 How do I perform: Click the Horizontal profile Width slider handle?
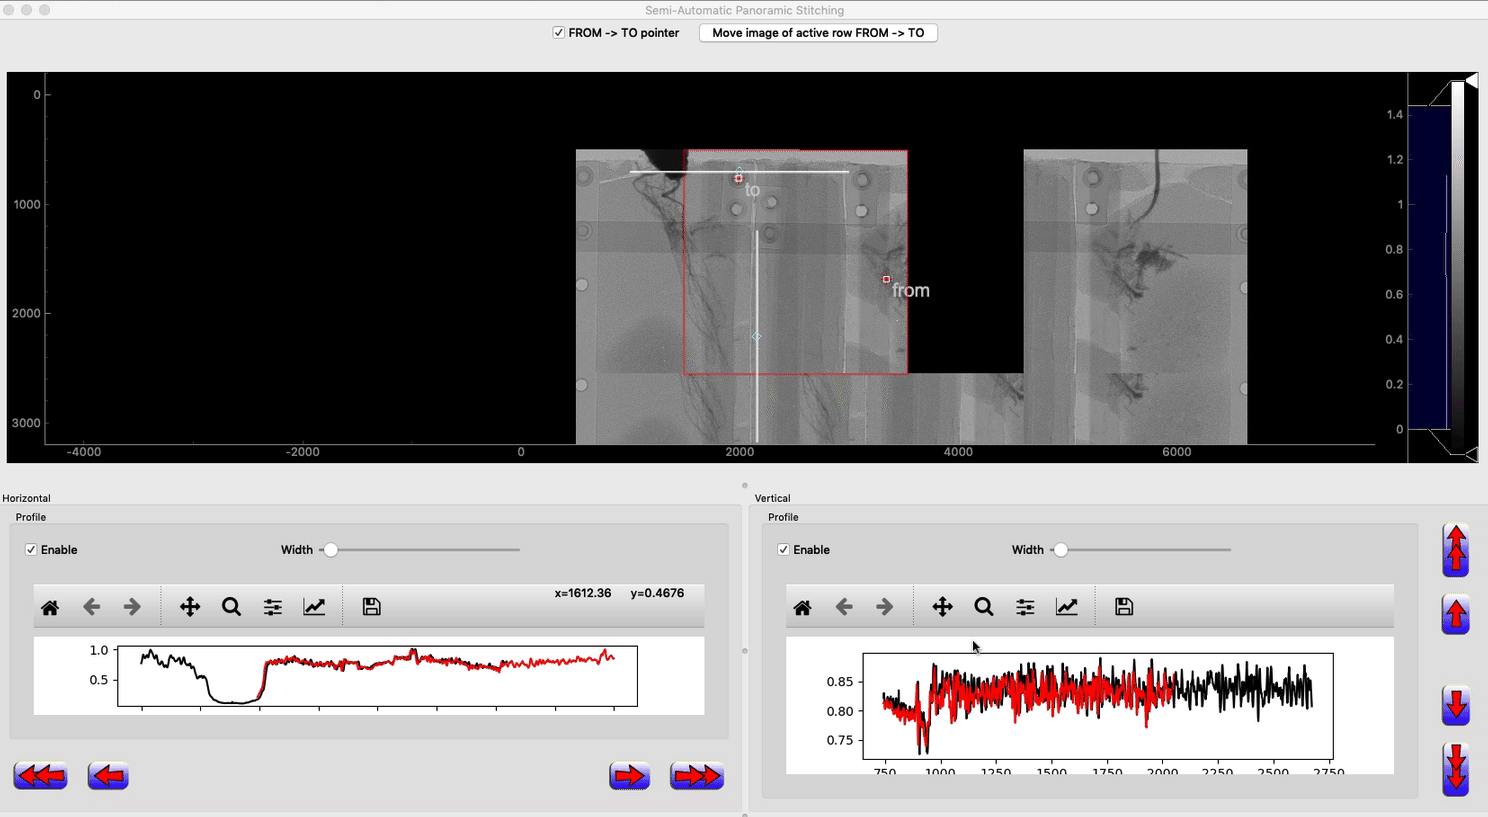point(330,550)
